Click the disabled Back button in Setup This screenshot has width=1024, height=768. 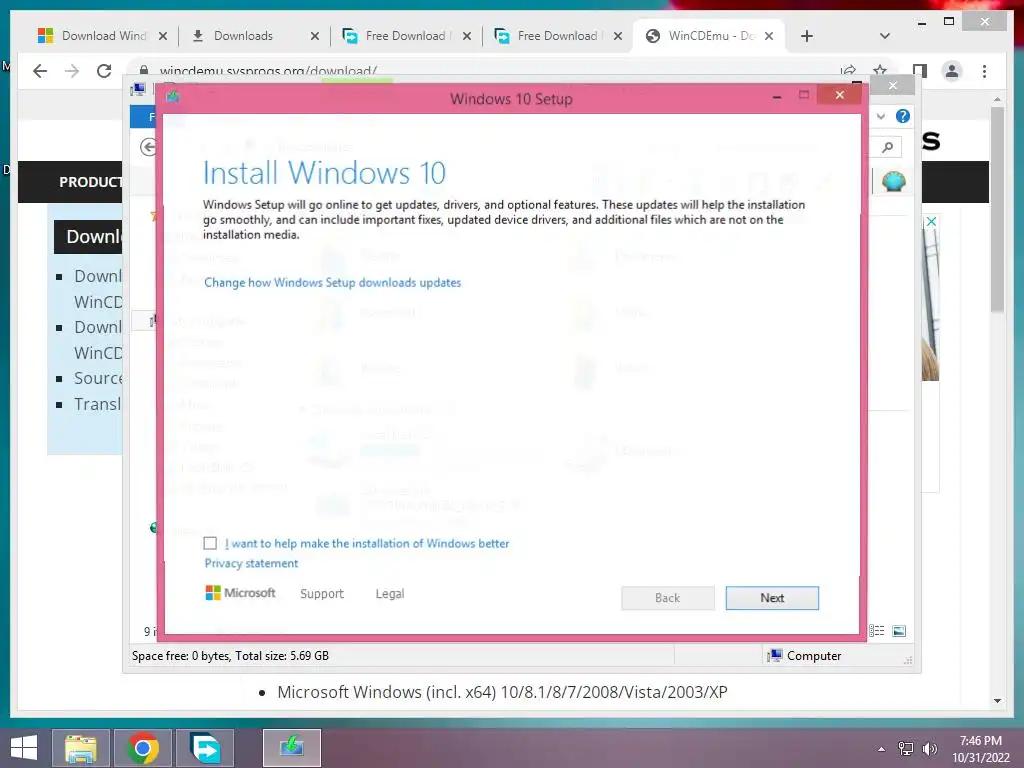[667, 598]
